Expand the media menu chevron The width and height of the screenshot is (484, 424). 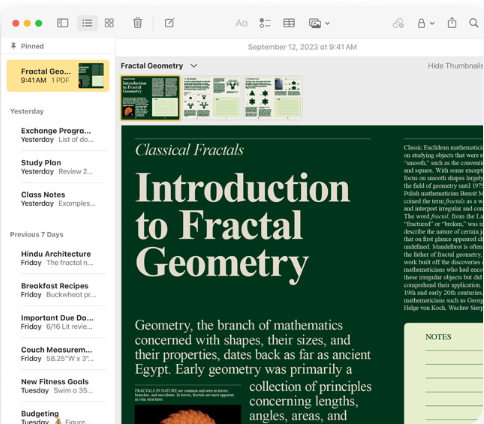(327, 23)
